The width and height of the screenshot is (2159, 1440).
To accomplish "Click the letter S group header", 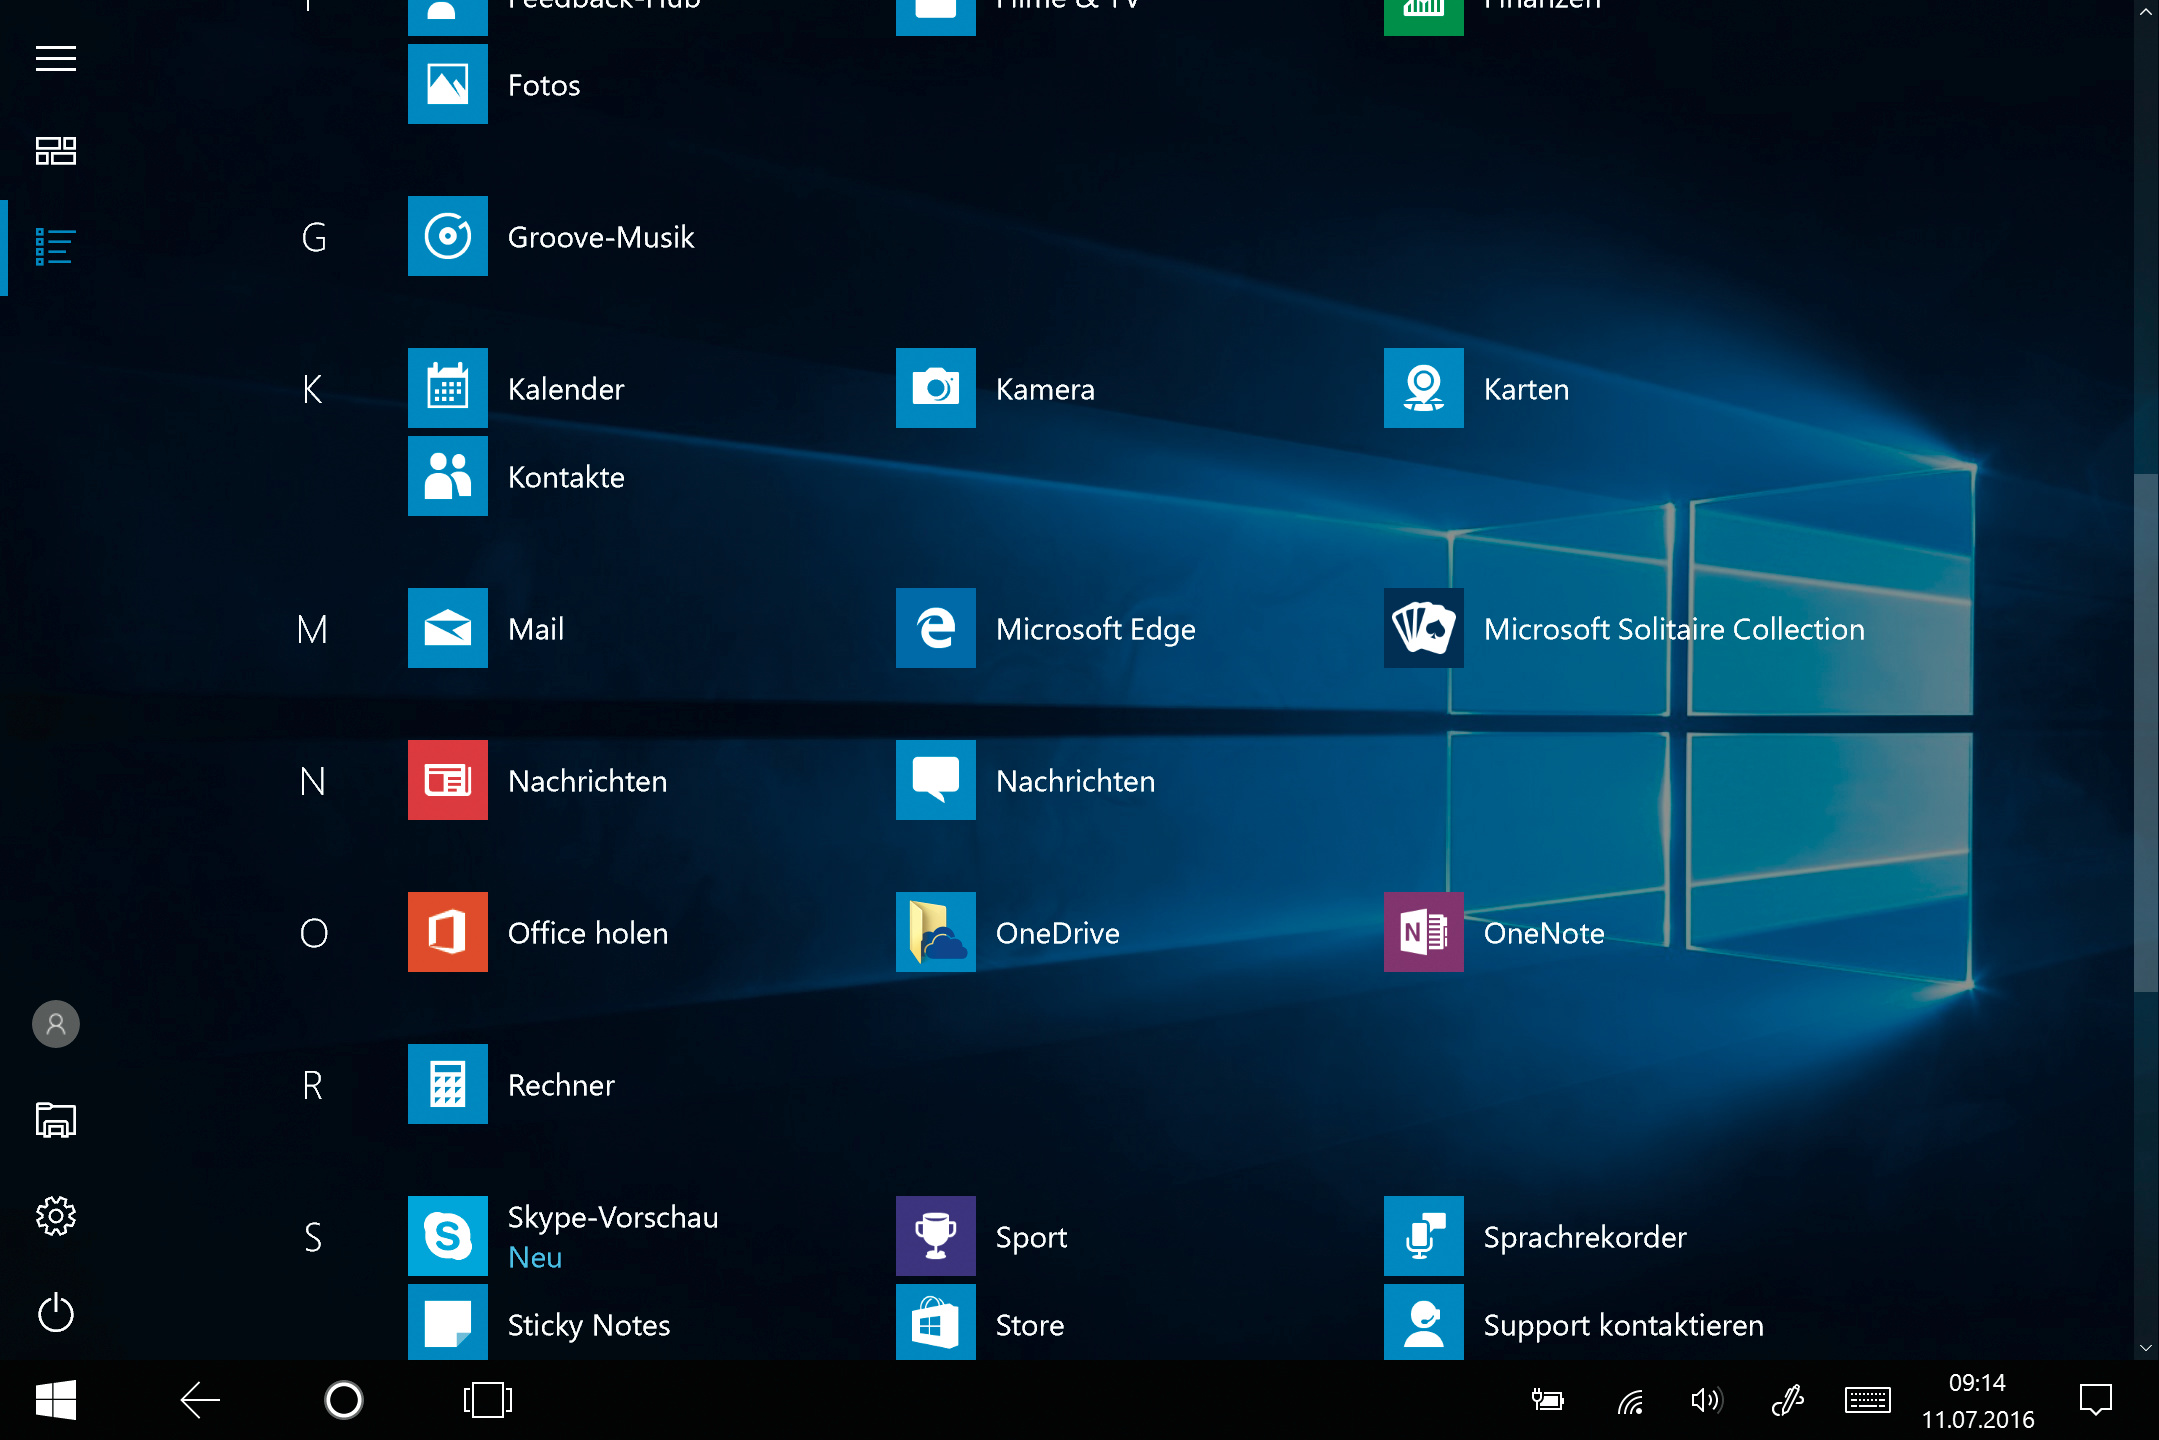I will [x=312, y=1237].
